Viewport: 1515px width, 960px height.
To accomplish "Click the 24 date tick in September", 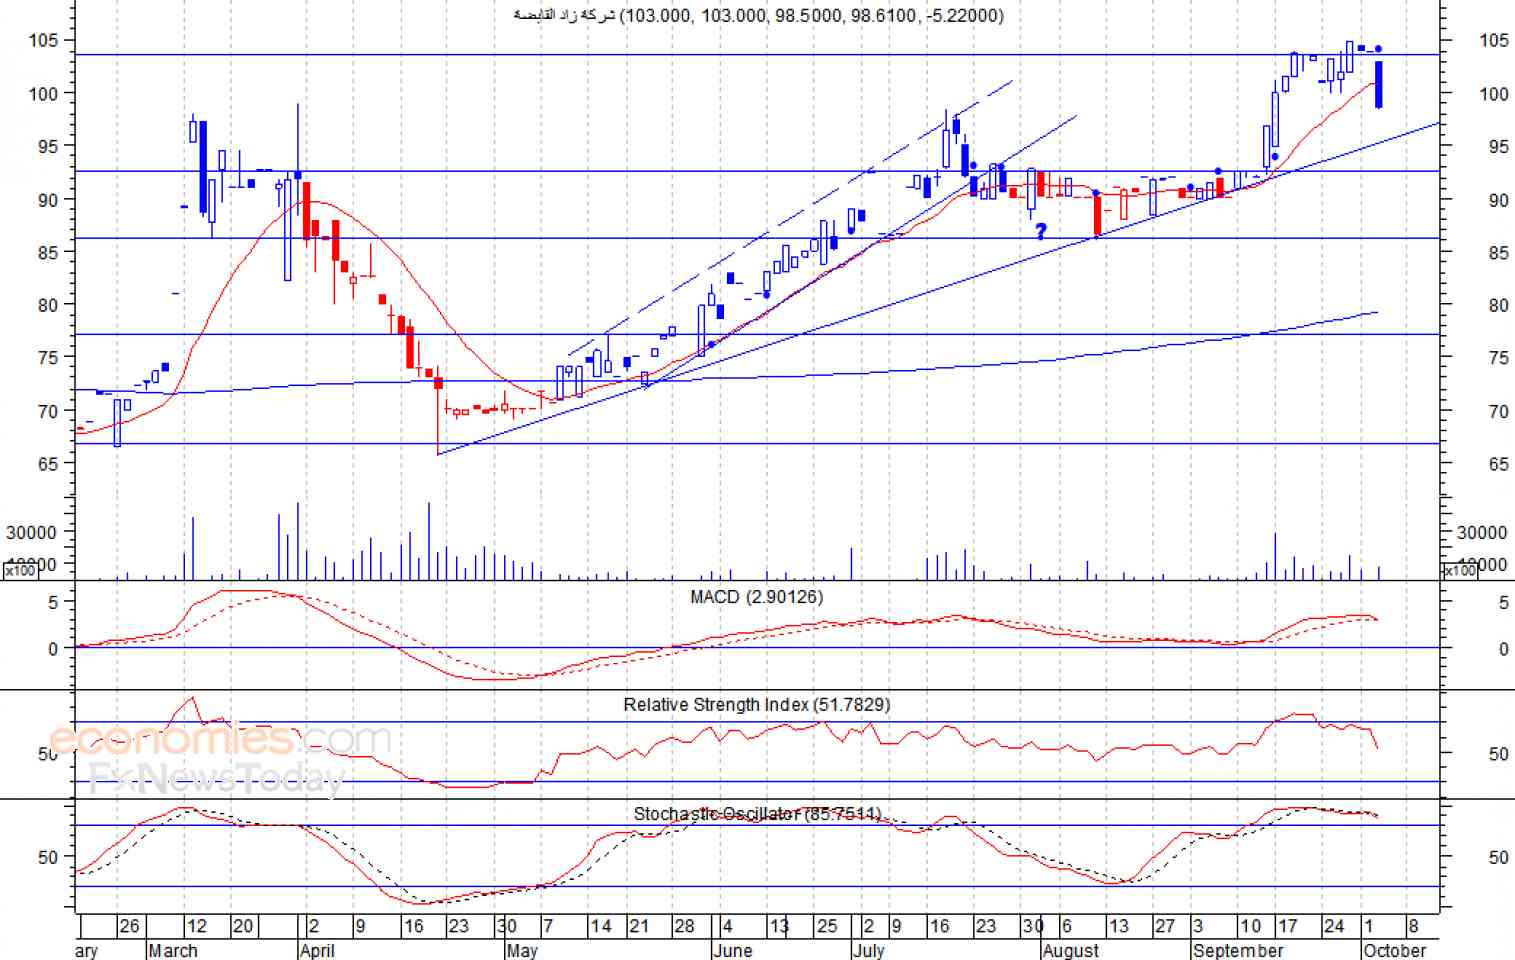I will coord(1334,926).
